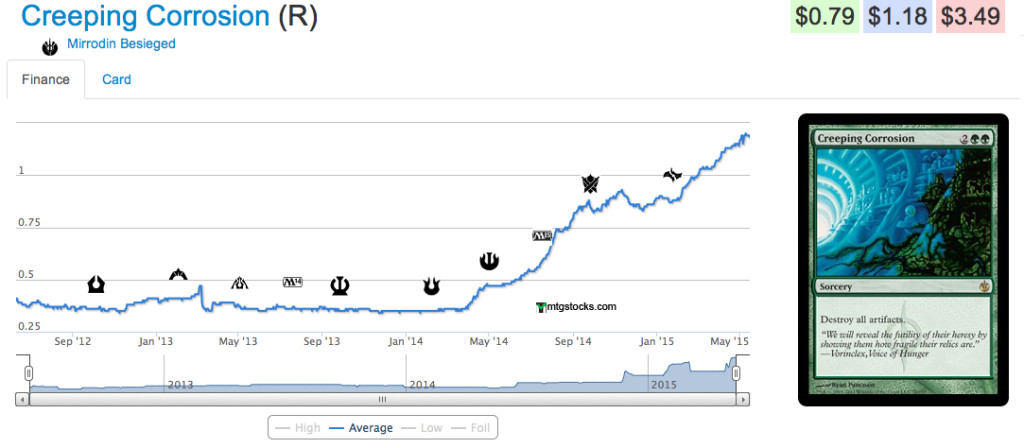Viewport: 1024px width, 448px height.
Task: Open the Mirrodin Besieged set link
Action: [121, 44]
